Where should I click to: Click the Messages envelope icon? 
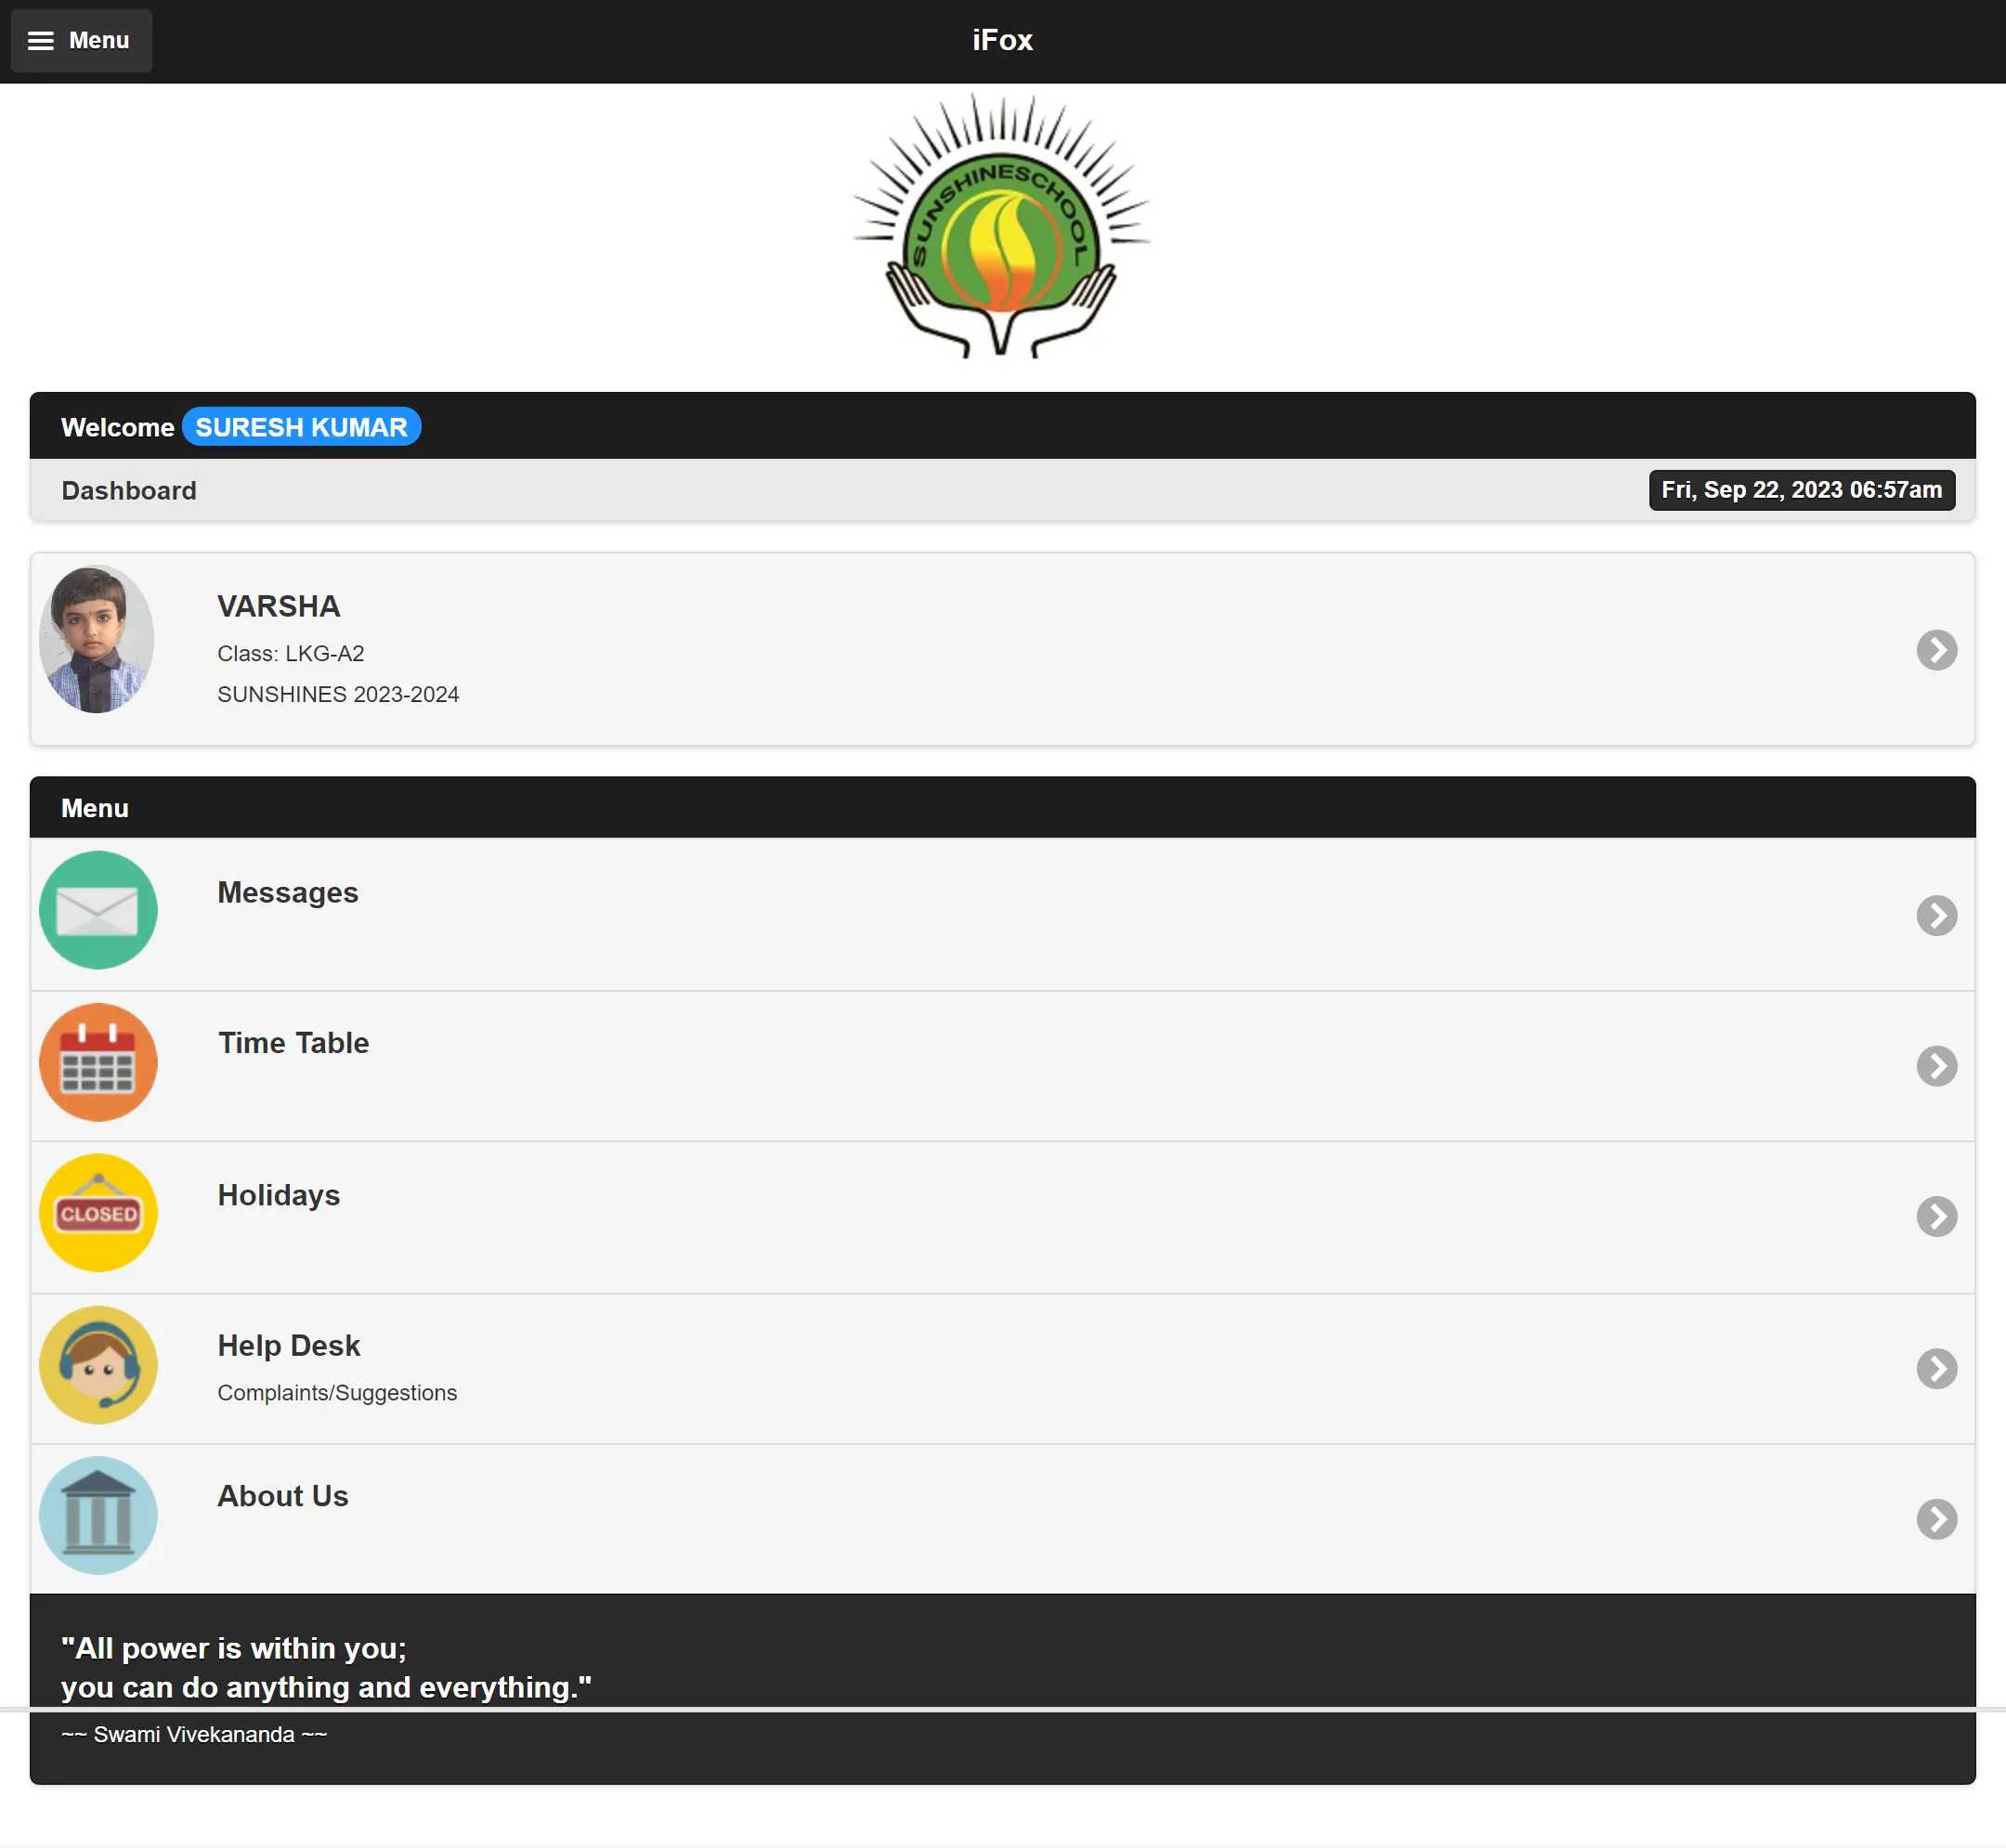click(x=98, y=910)
